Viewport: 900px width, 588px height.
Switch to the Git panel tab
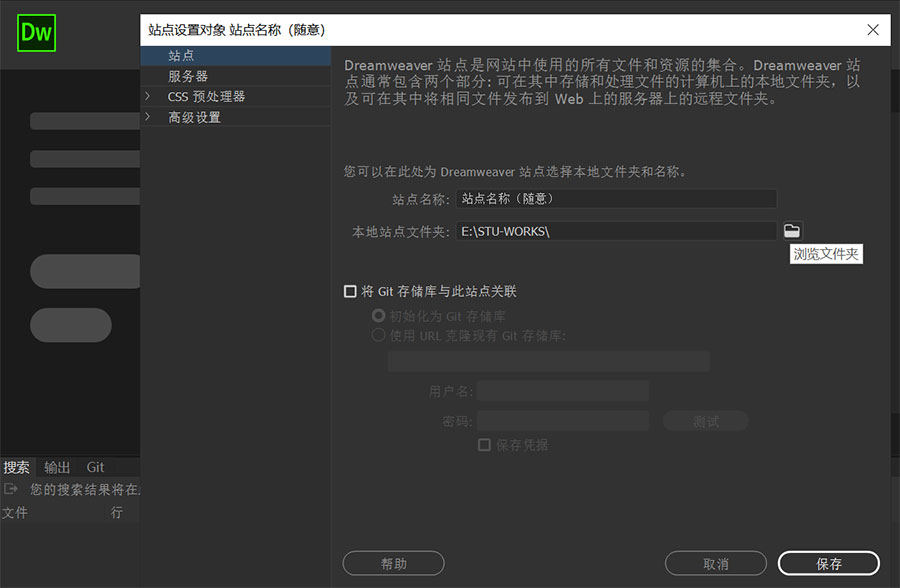pos(95,467)
